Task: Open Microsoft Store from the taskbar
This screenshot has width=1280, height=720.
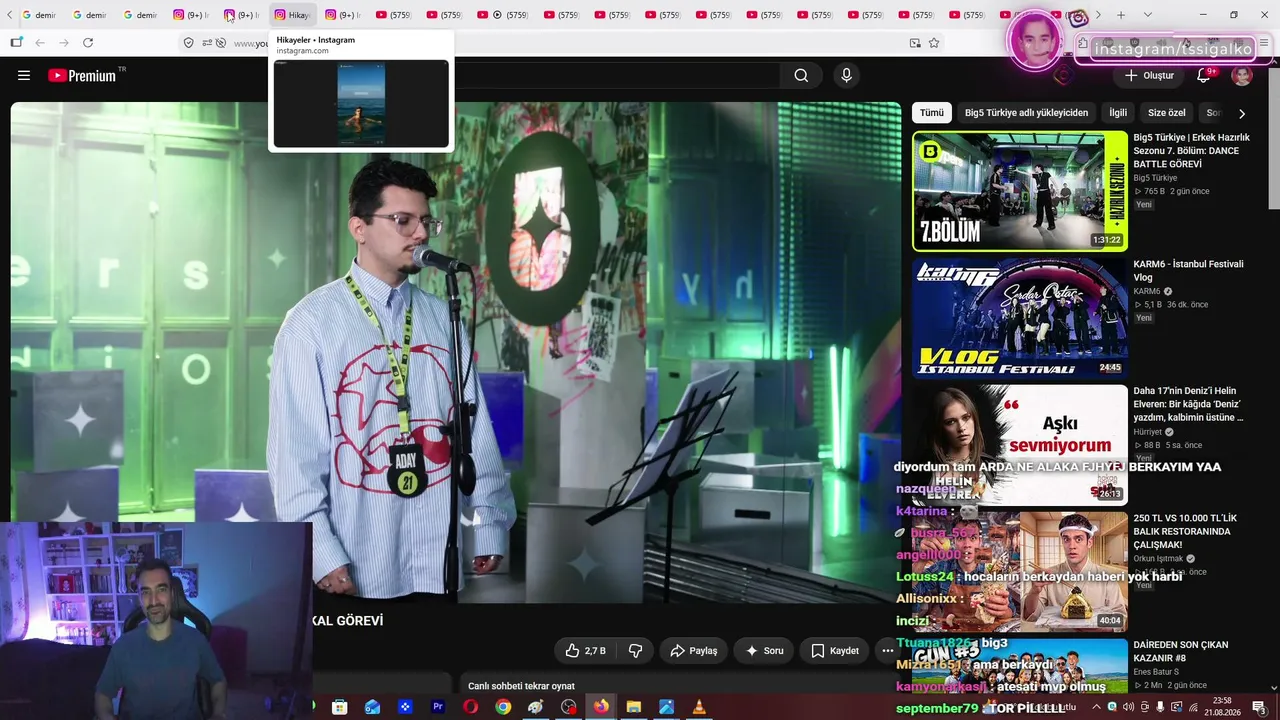Action: point(340,707)
